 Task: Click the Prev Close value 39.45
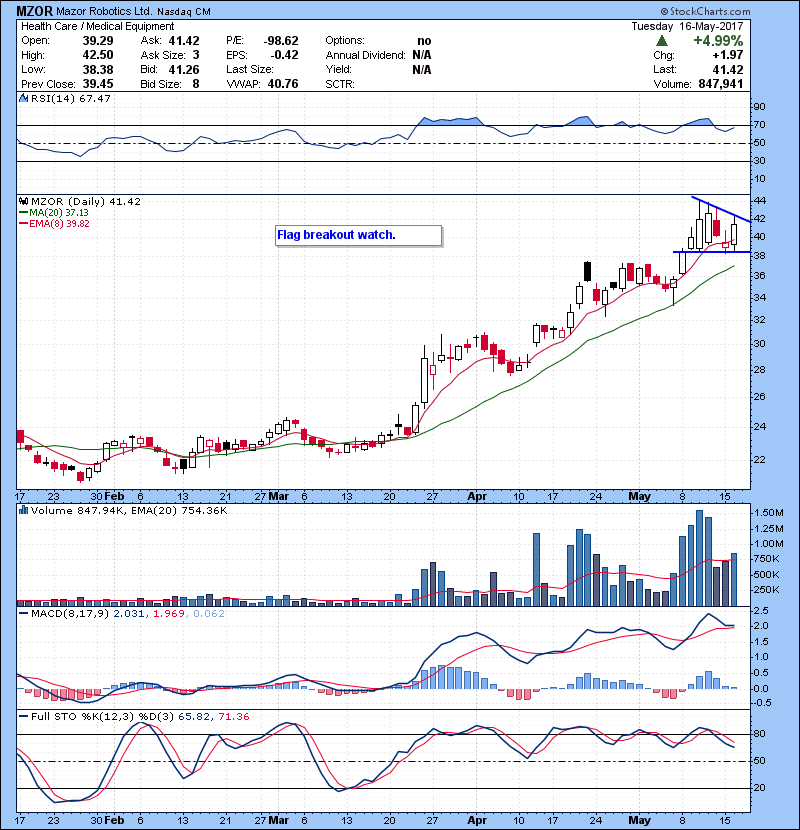pyautogui.click(x=98, y=84)
